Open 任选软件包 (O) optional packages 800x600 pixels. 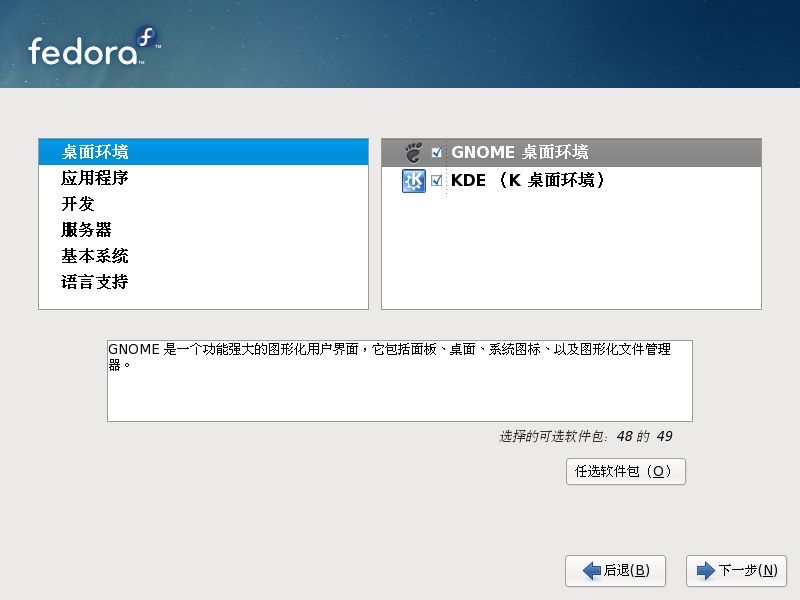tap(626, 471)
